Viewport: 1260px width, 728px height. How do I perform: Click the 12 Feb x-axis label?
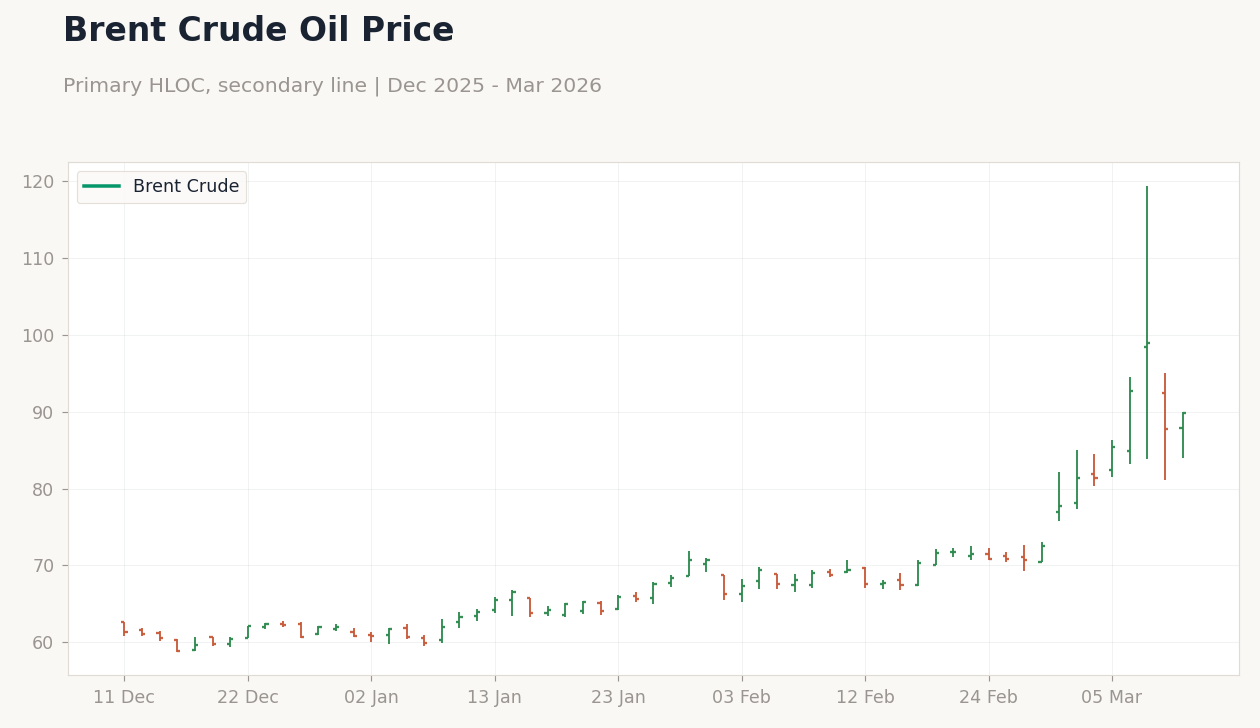click(865, 698)
